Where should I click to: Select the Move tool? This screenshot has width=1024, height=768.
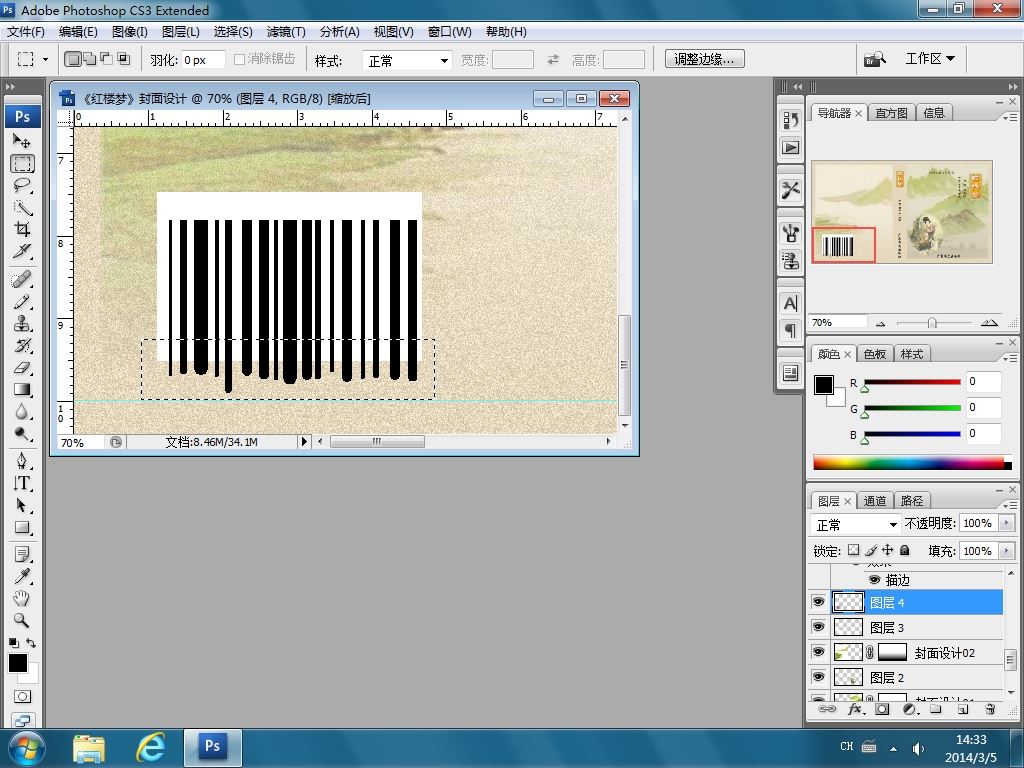(22, 141)
